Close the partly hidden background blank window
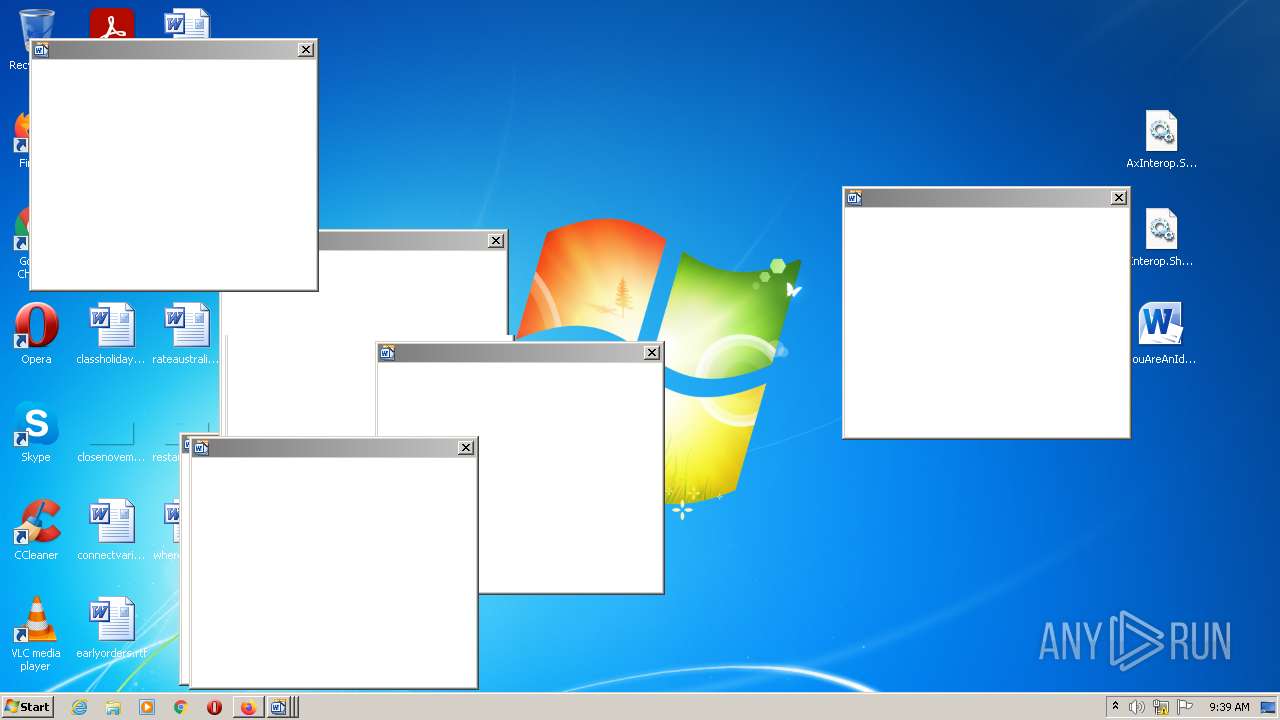 click(x=496, y=241)
